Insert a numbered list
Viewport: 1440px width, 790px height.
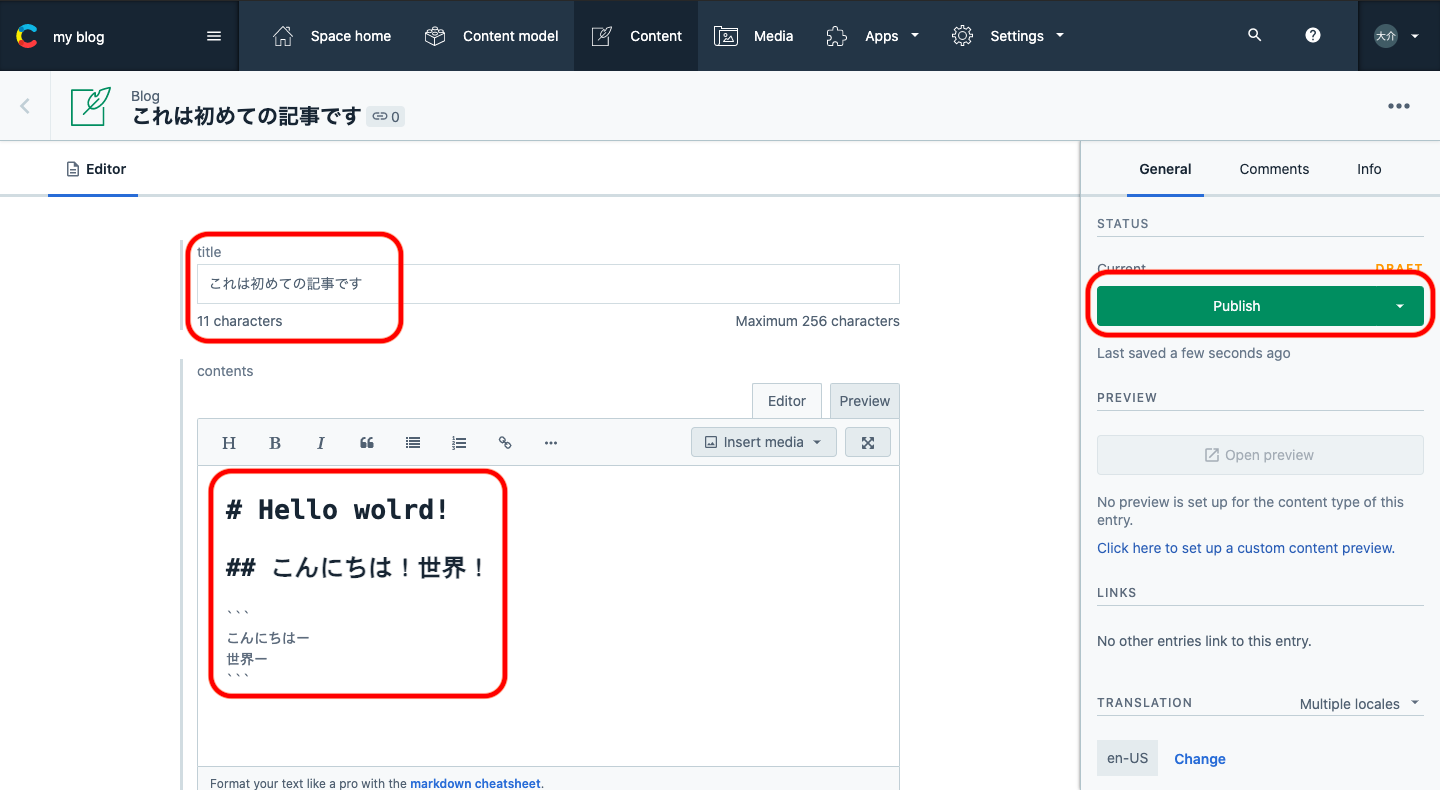click(459, 443)
